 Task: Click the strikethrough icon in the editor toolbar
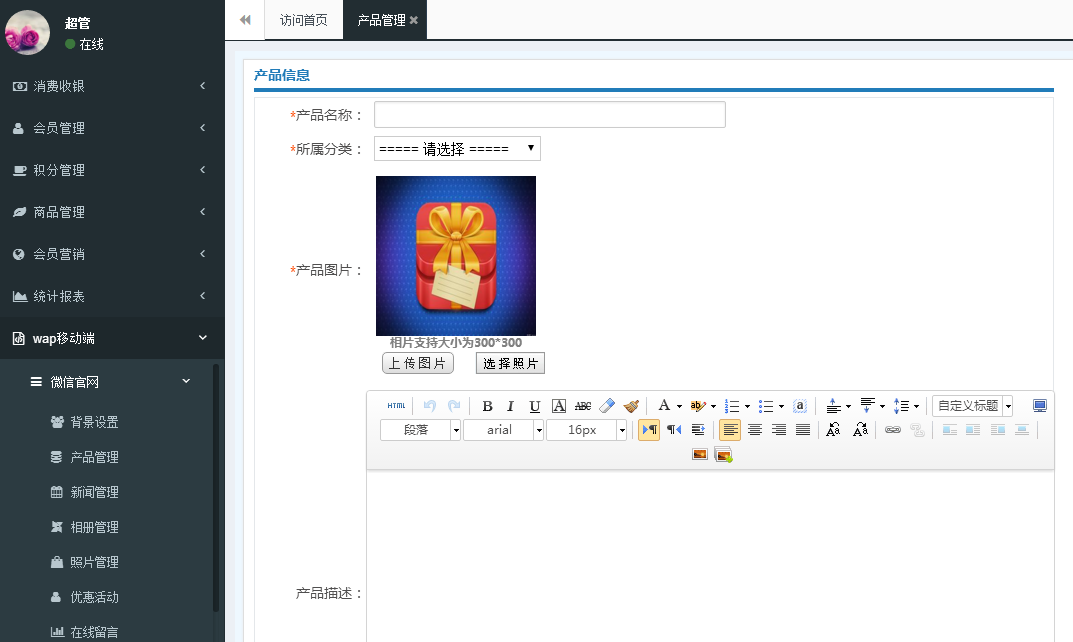pos(582,405)
